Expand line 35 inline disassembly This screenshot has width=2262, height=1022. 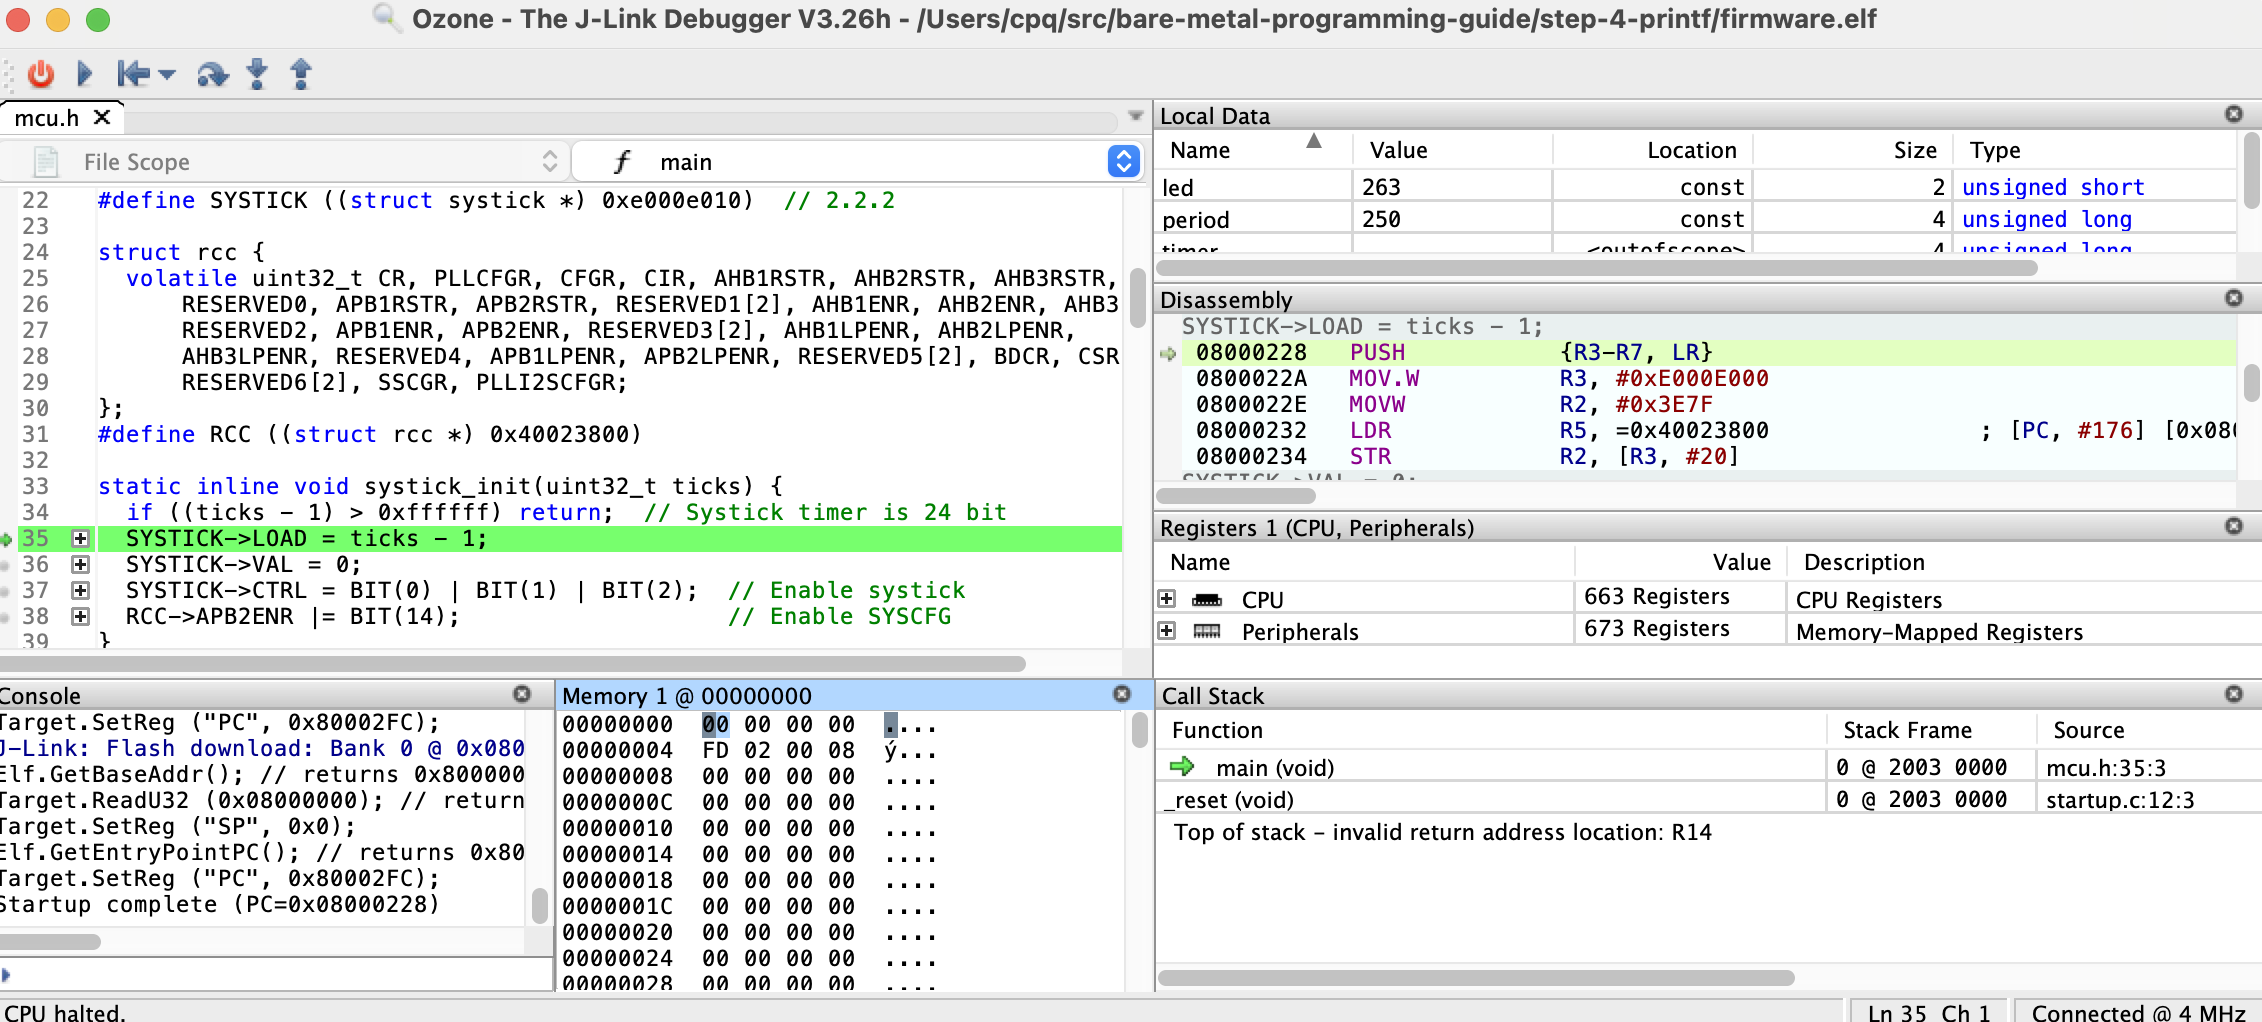pyautogui.click(x=81, y=539)
